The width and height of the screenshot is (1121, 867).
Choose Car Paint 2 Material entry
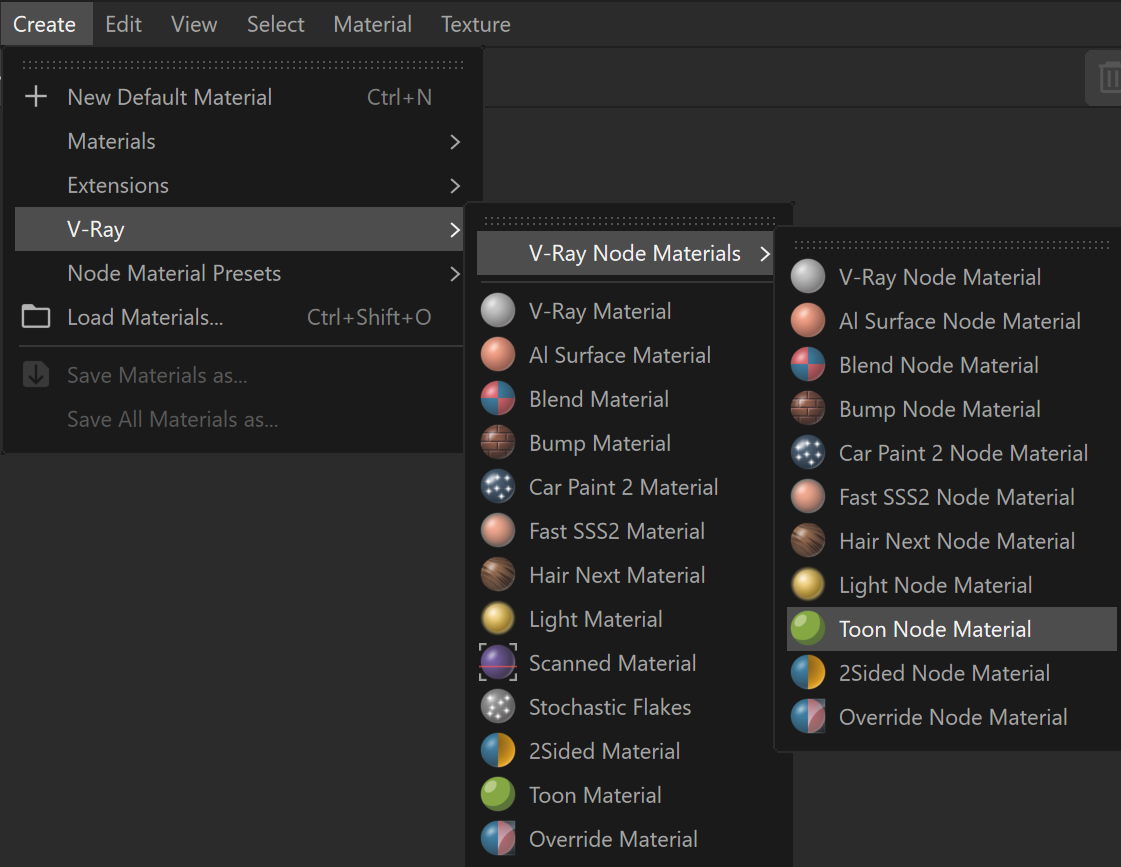click(626, 487)
